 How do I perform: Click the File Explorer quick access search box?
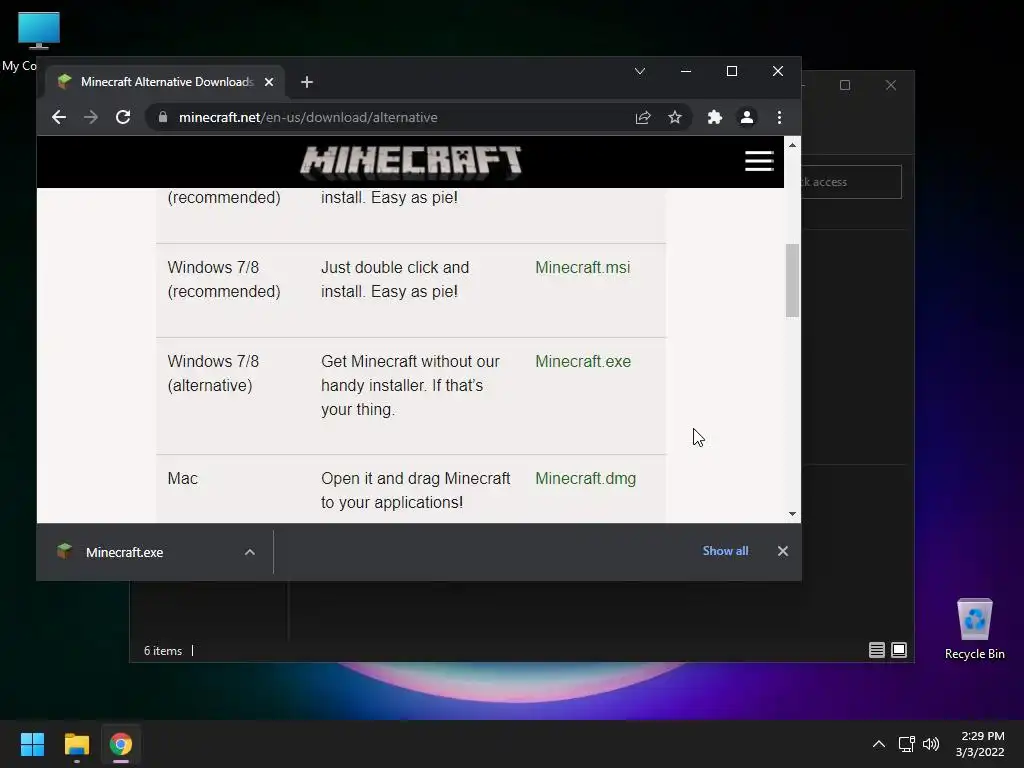pyautogui.click(x=851, y=182)
